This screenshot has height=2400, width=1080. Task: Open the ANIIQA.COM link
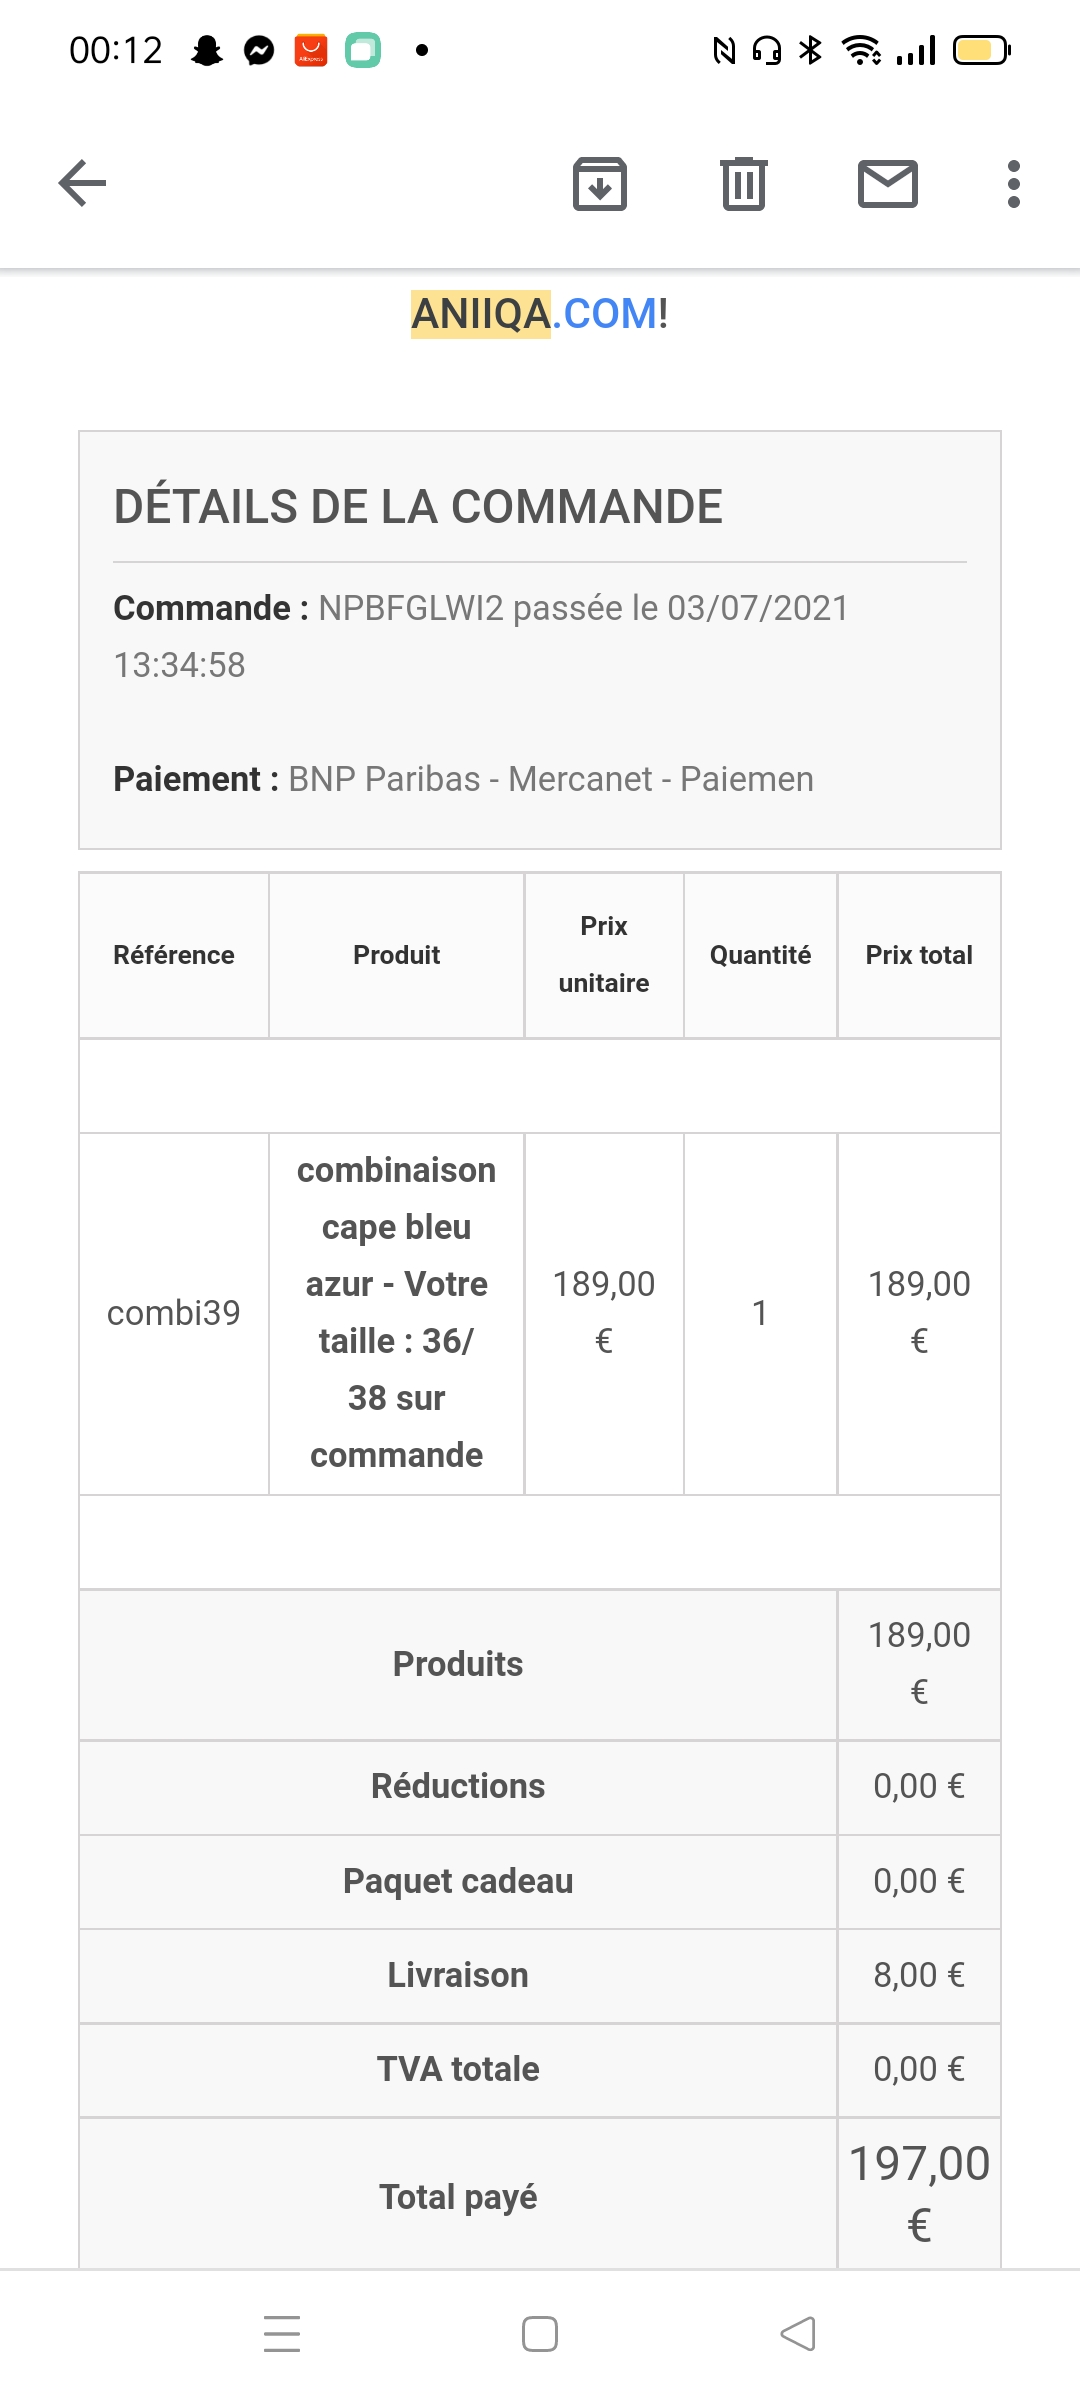[x=540, y=314]
